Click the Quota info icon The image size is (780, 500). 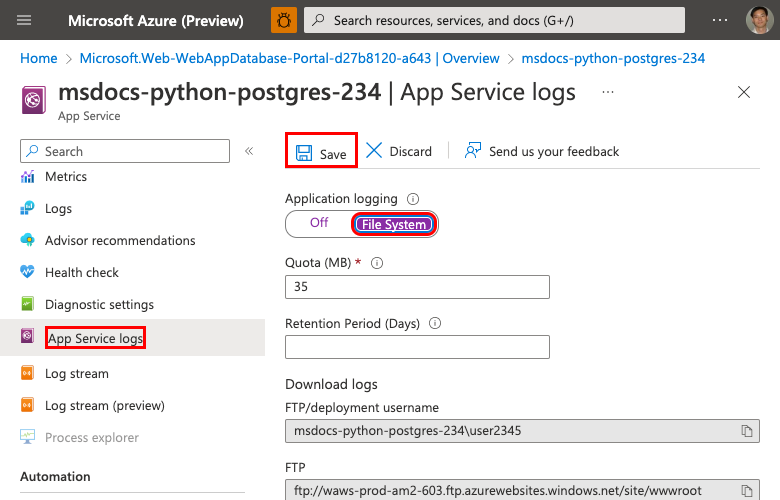tap(377, 263)
